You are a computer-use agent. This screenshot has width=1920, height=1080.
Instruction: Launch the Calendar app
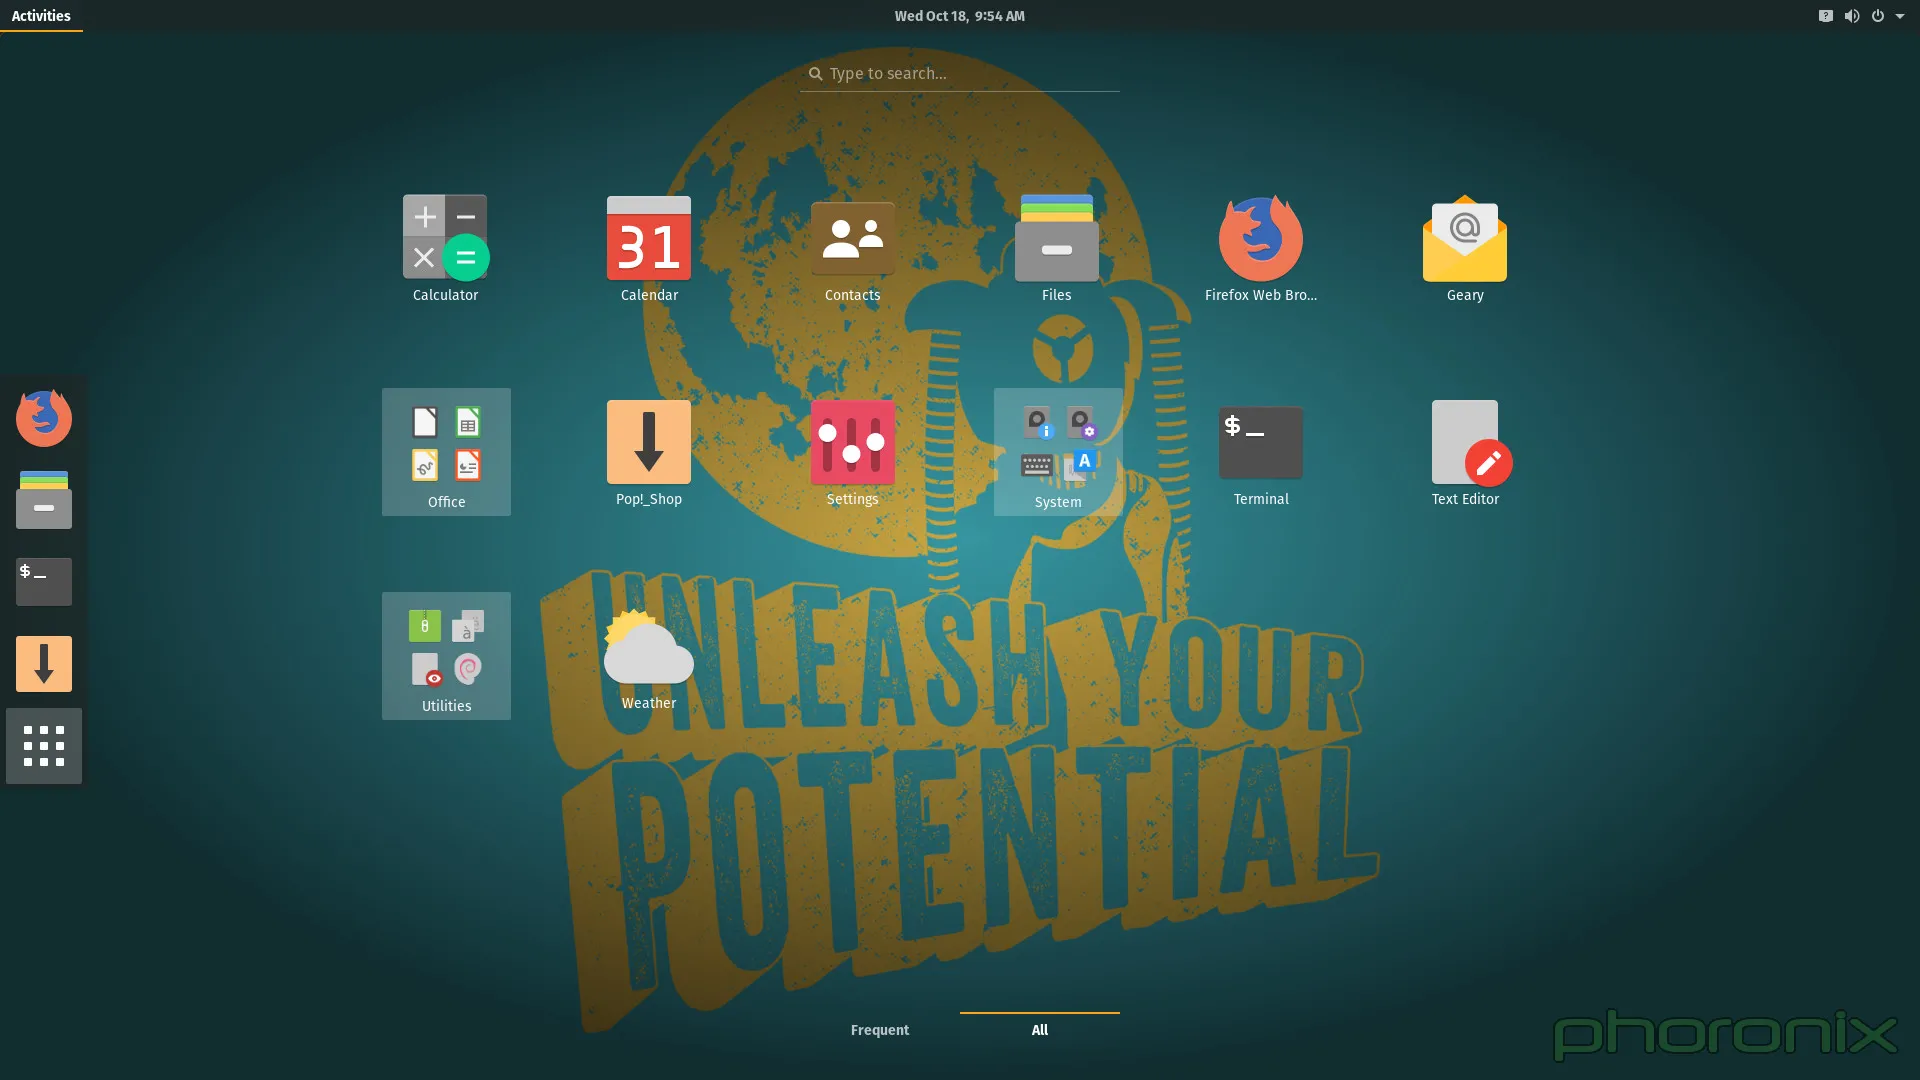[x=649, y=248]
